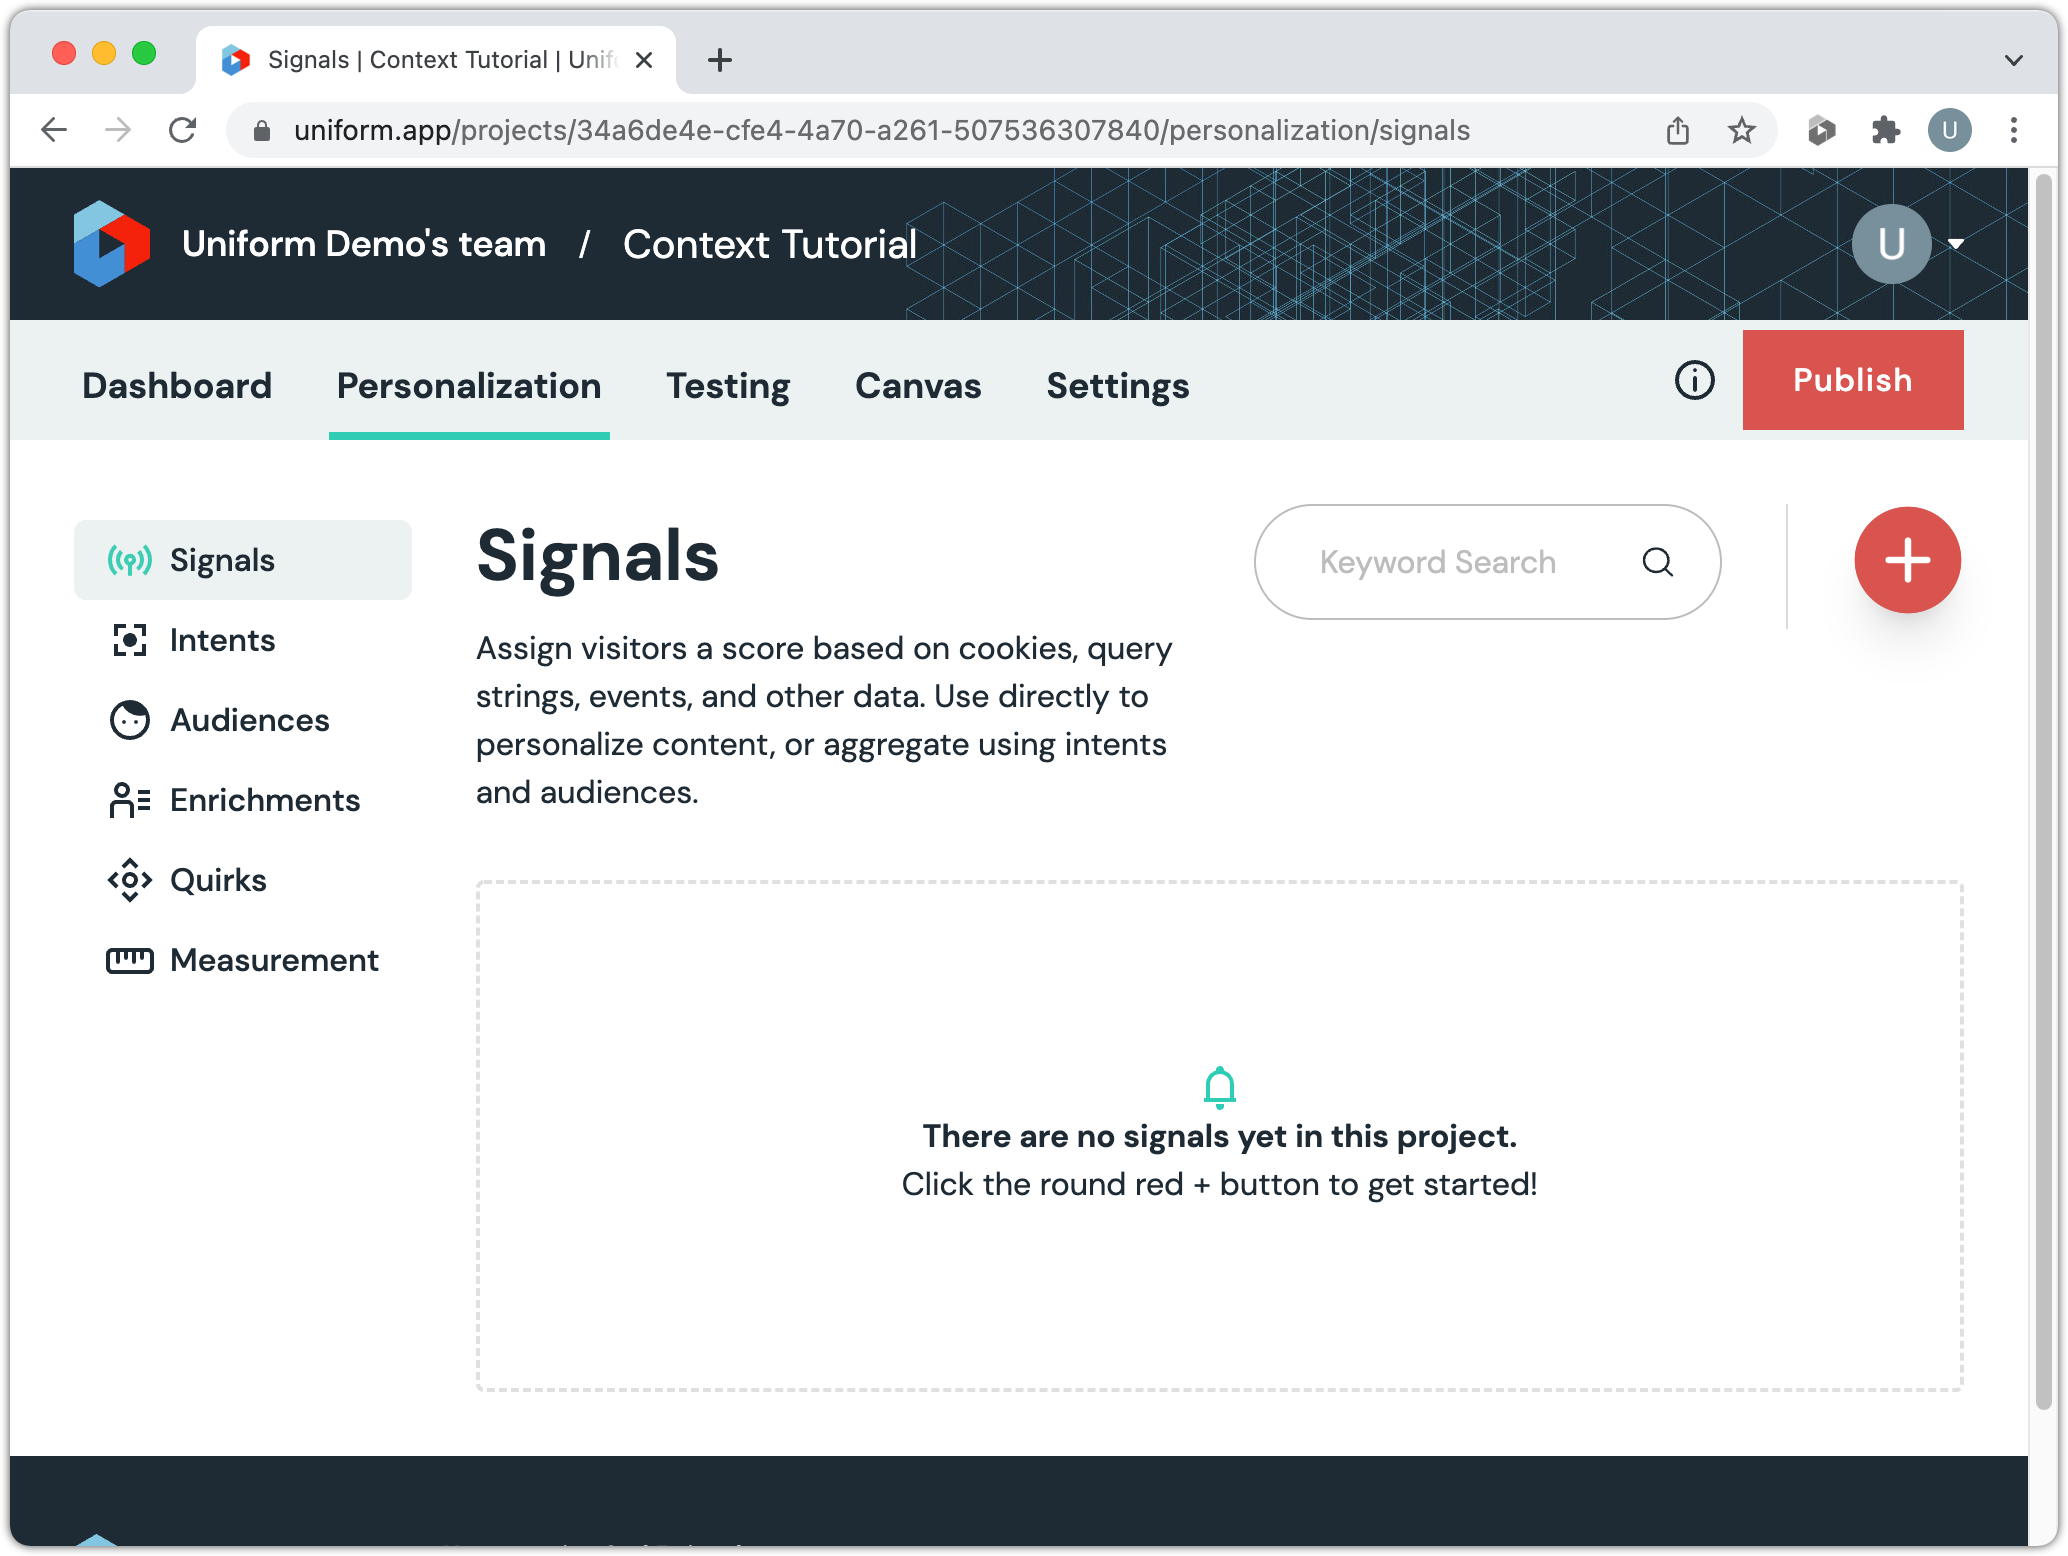Screen dimensions: 2068x1556
Task: Click the red round add signal button
Action: [x=1907, y=560]
